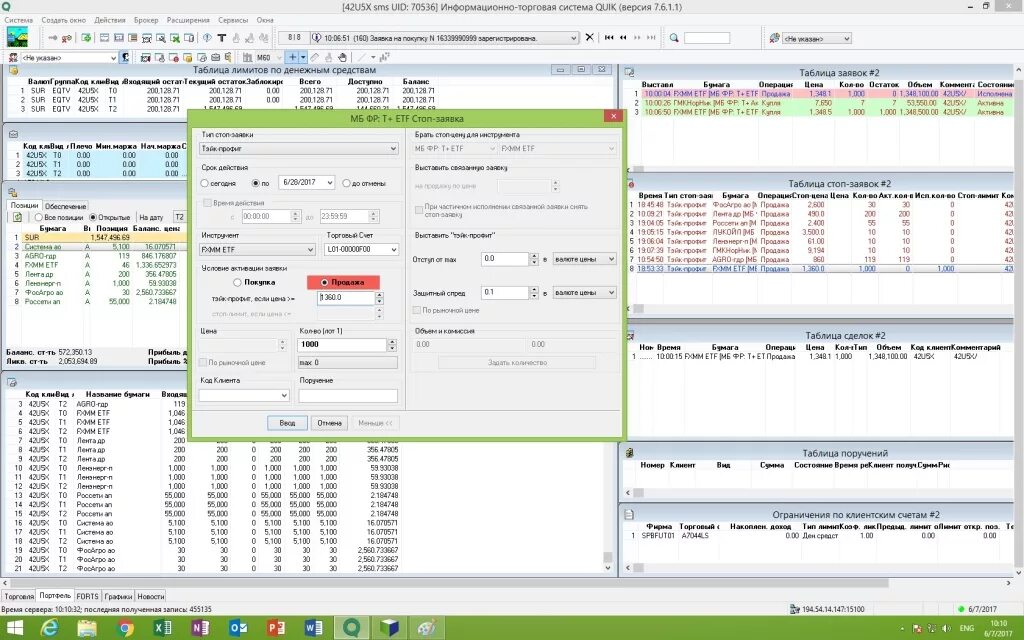Viewport: 1024px width, 640px height.
Task: Open the 'Расширения' menu
Action: 188,20
